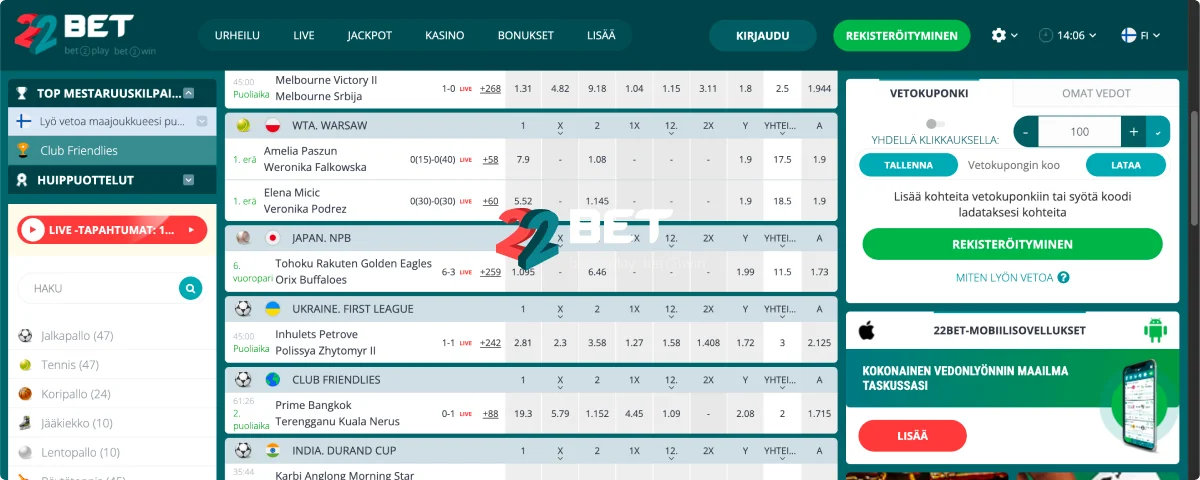Open the Miten lyön vetoa link

pos(1005,277)
